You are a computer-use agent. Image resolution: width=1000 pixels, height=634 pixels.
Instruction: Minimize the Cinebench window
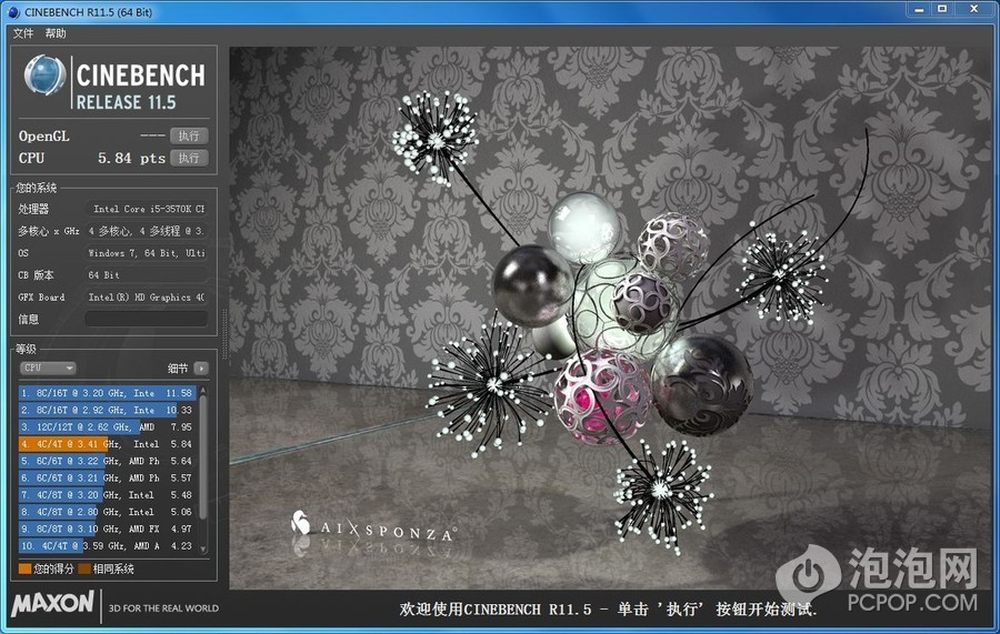point(919,10)
